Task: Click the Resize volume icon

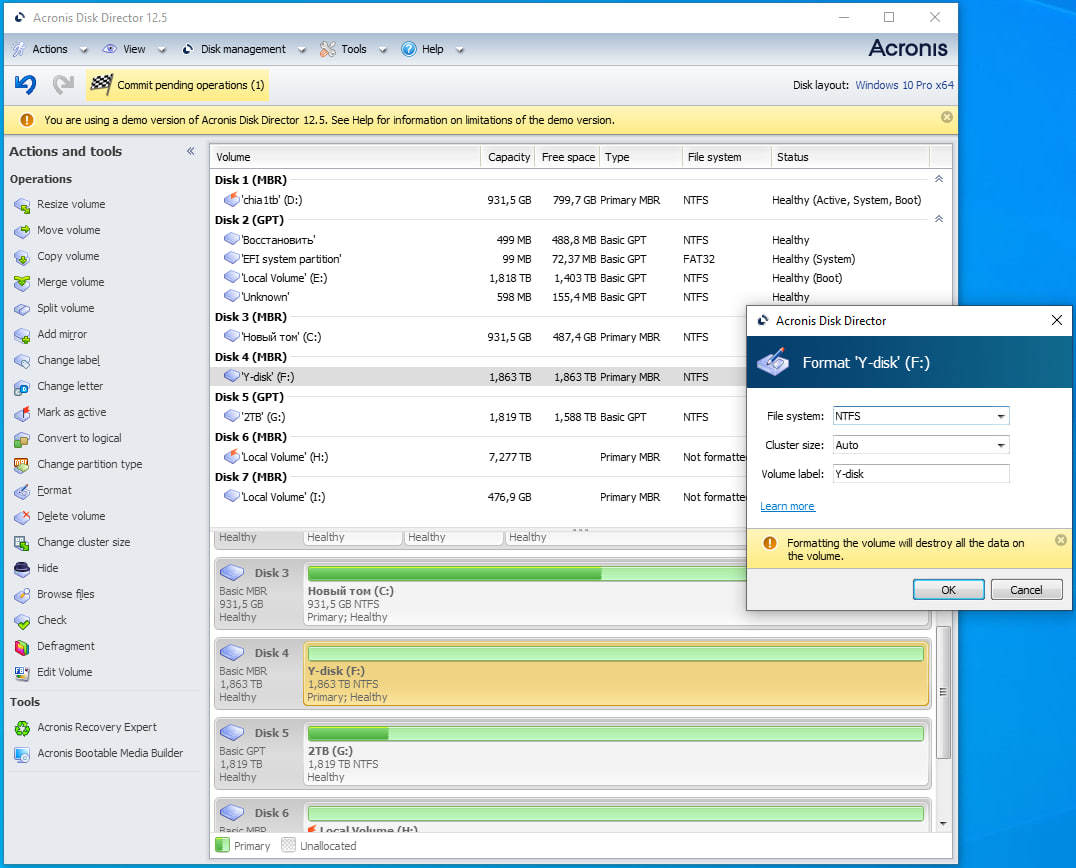Action: [x=22, y=205]
